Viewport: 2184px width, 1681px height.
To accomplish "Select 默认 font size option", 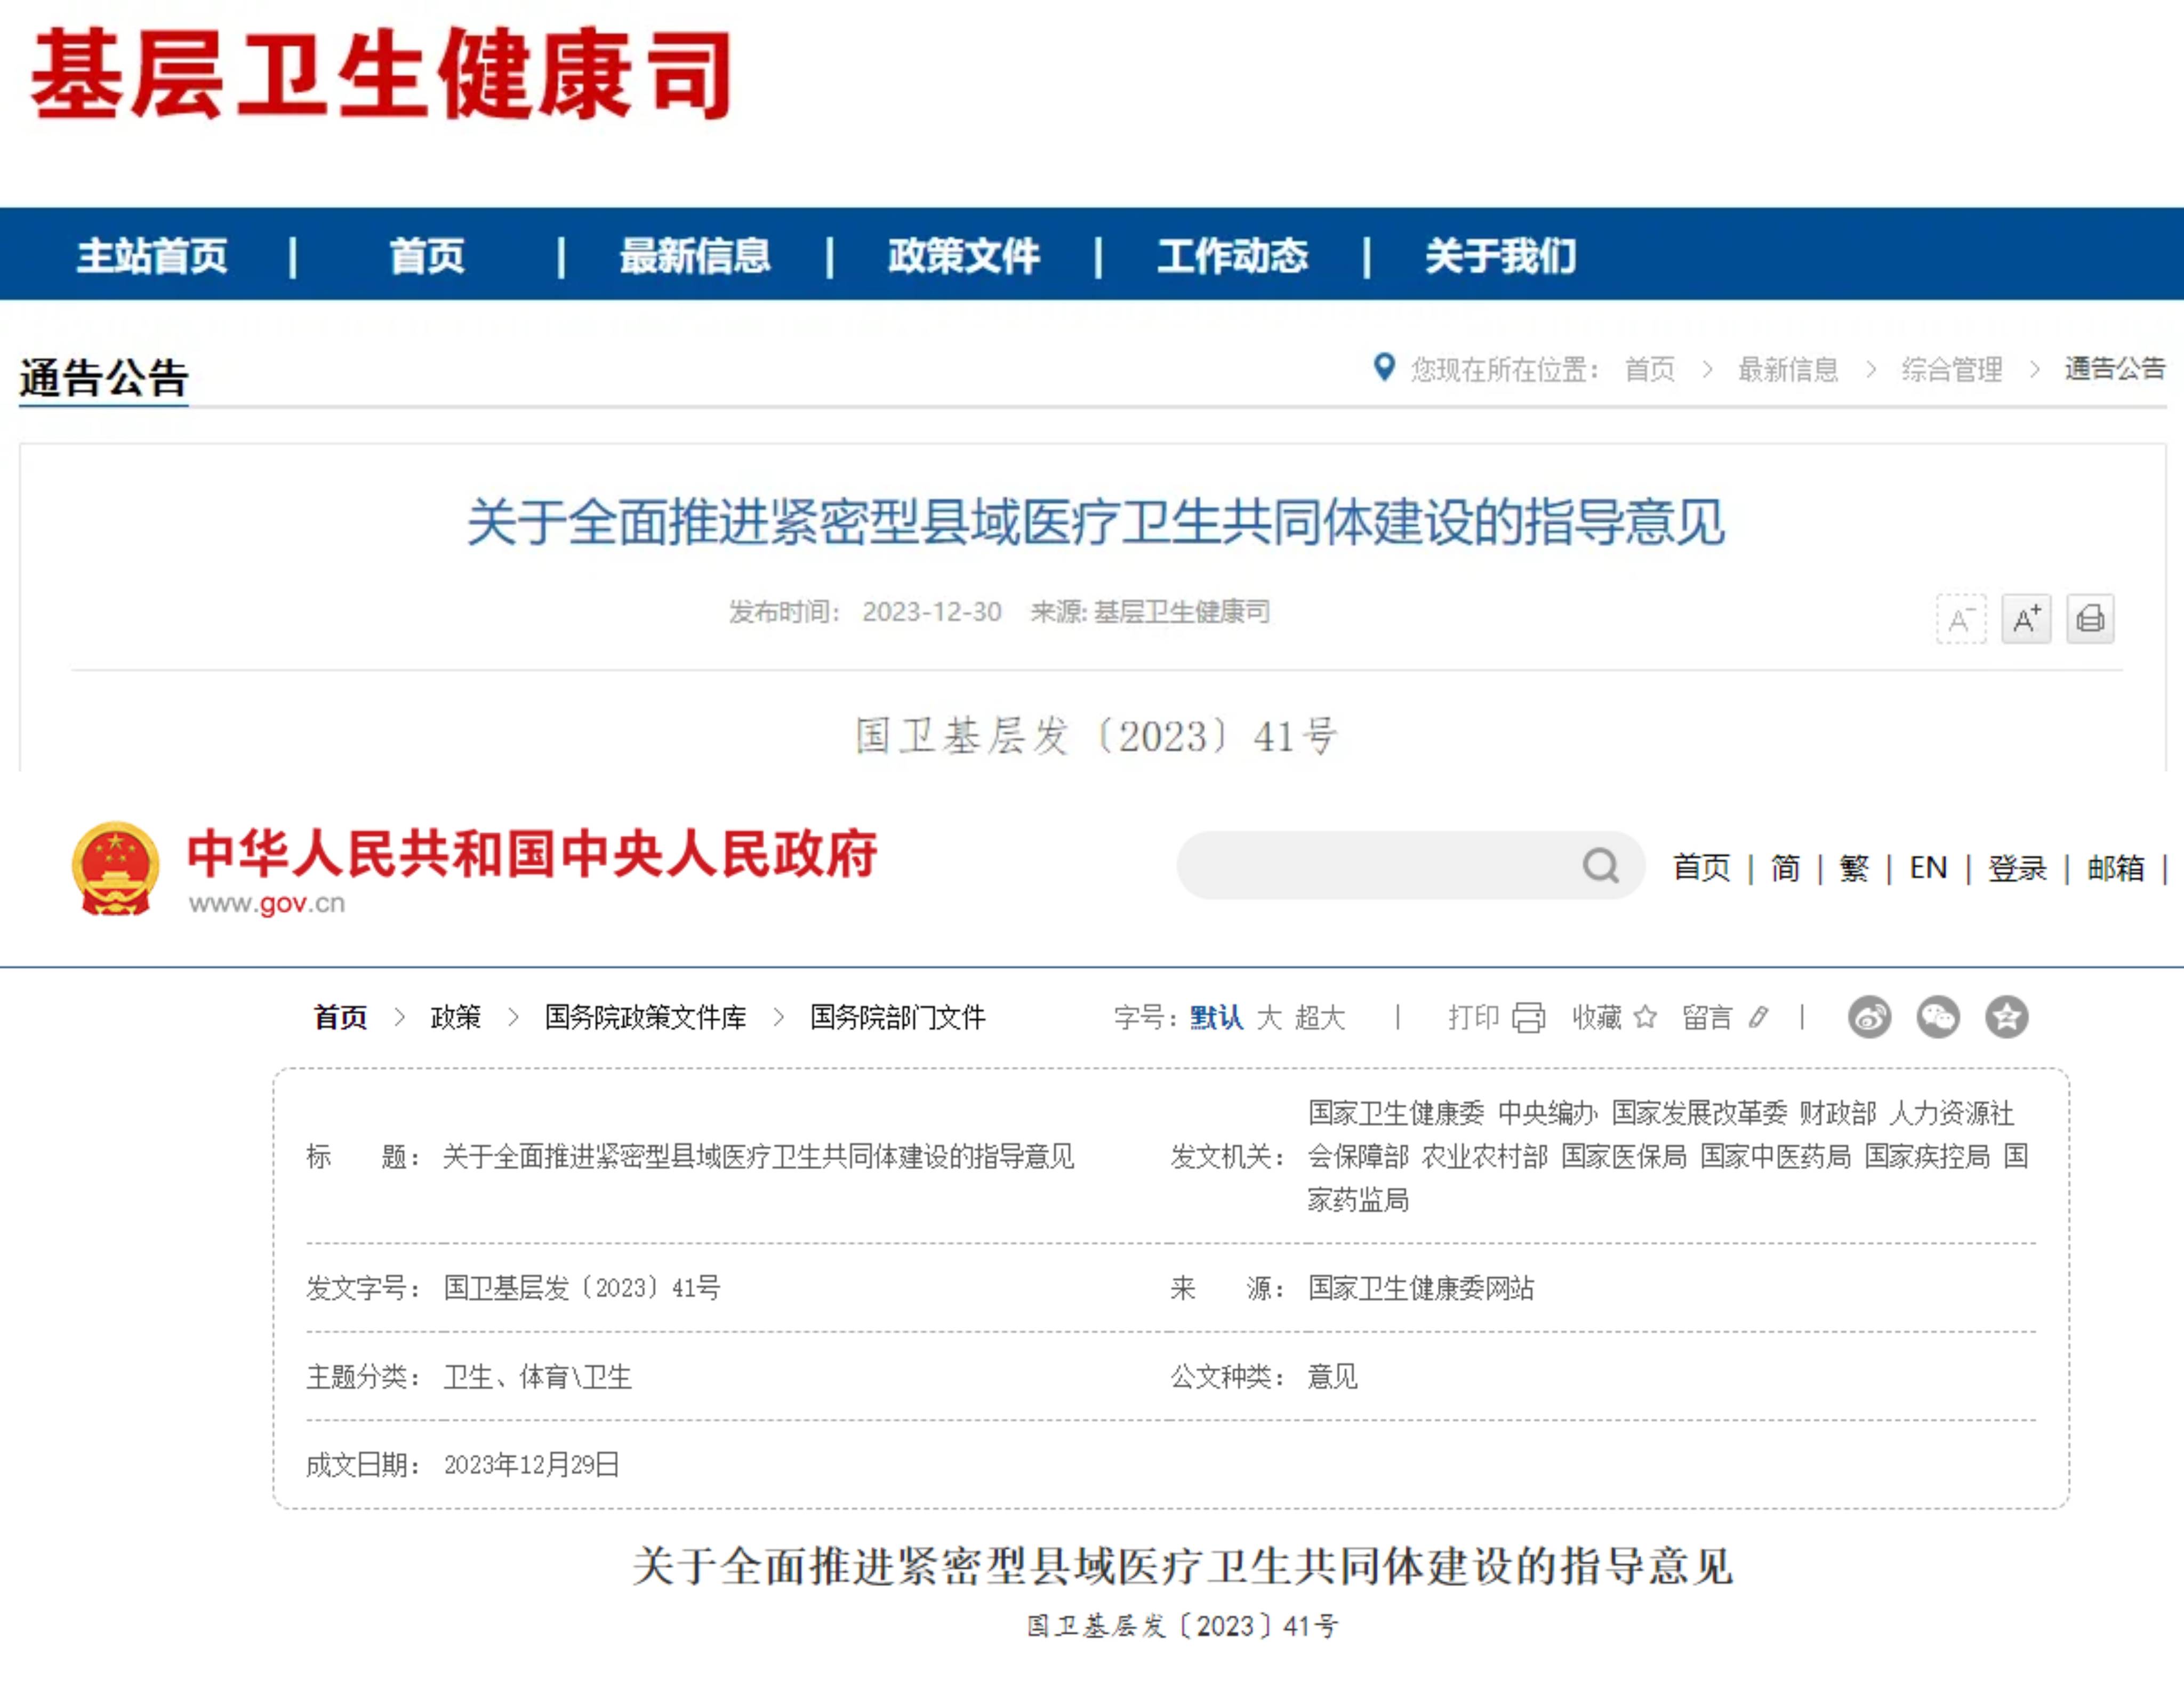I will [1216, 1018].
